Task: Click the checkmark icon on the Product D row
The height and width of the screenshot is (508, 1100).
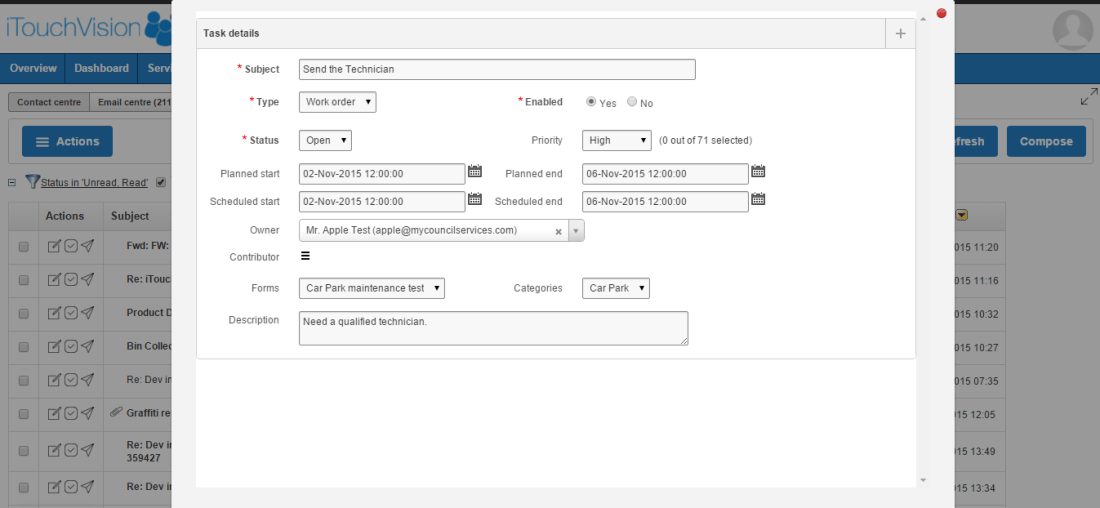Action: click(x=71, y=312)
